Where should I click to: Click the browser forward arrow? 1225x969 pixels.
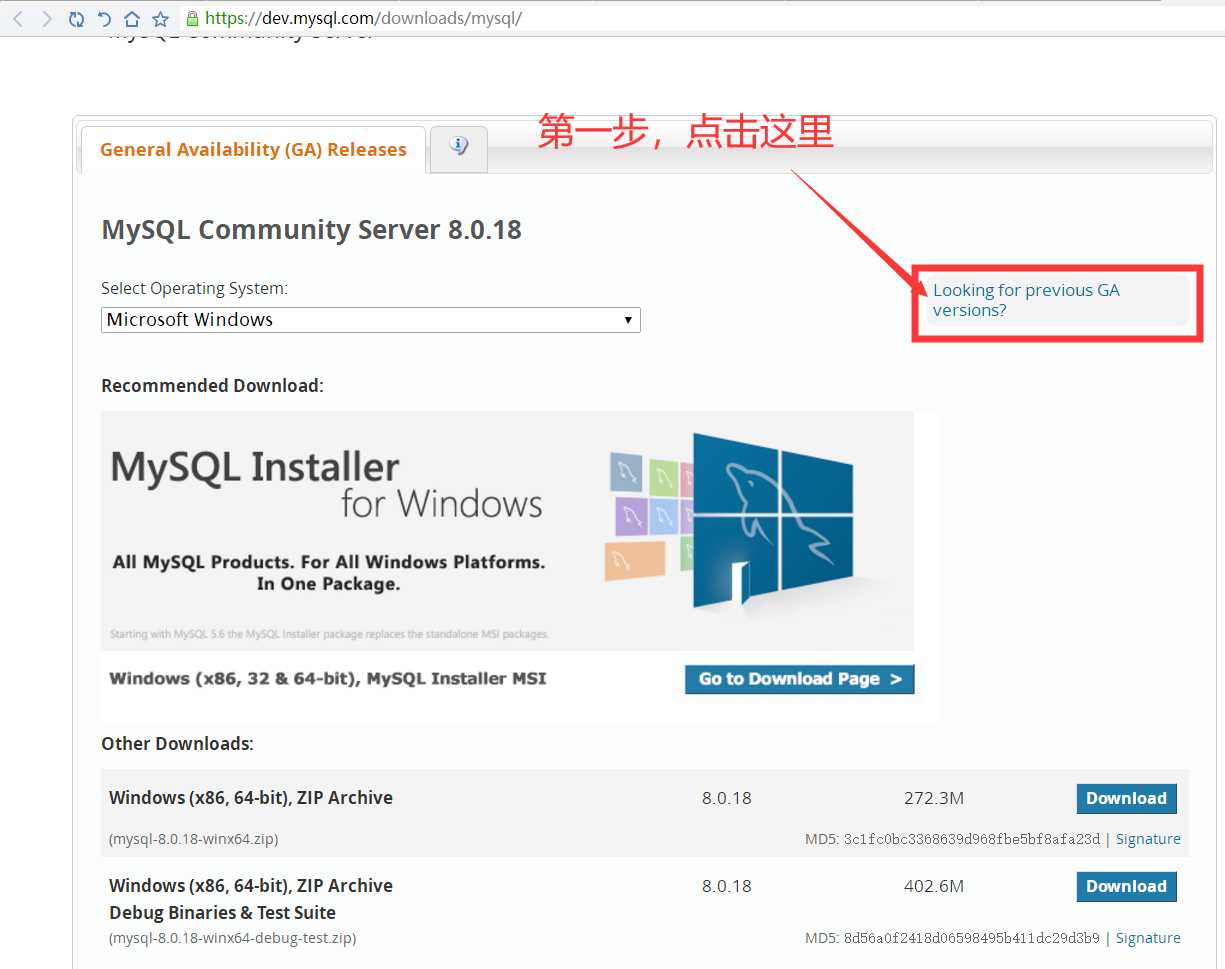click(46, 19)
